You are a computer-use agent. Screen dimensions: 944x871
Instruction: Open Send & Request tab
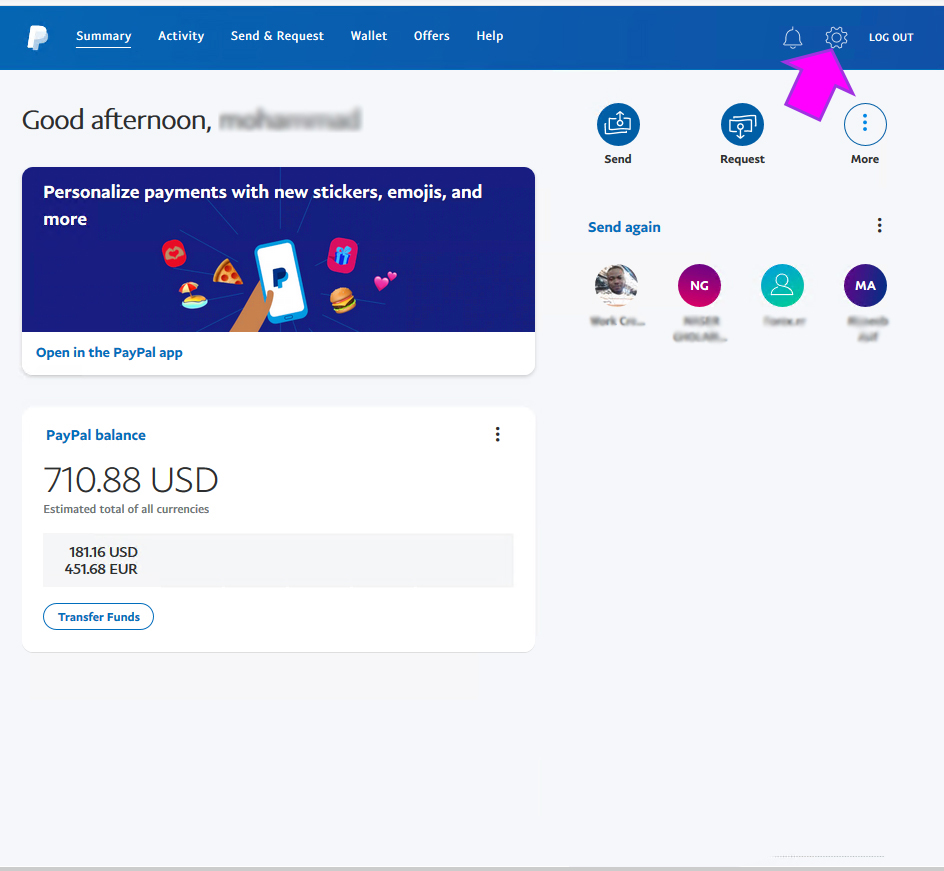[x=277, y=36]
